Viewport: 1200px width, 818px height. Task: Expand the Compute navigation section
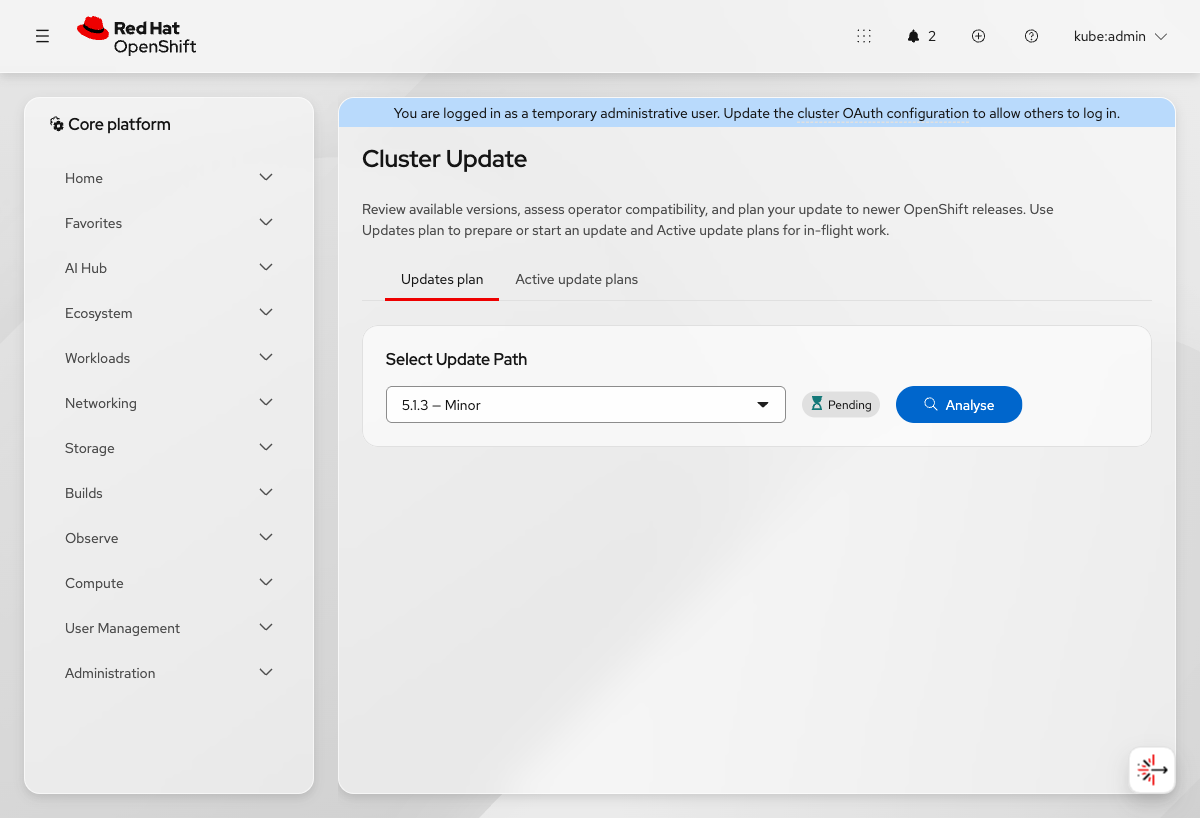pyautogui.click(x=169, y=583)
